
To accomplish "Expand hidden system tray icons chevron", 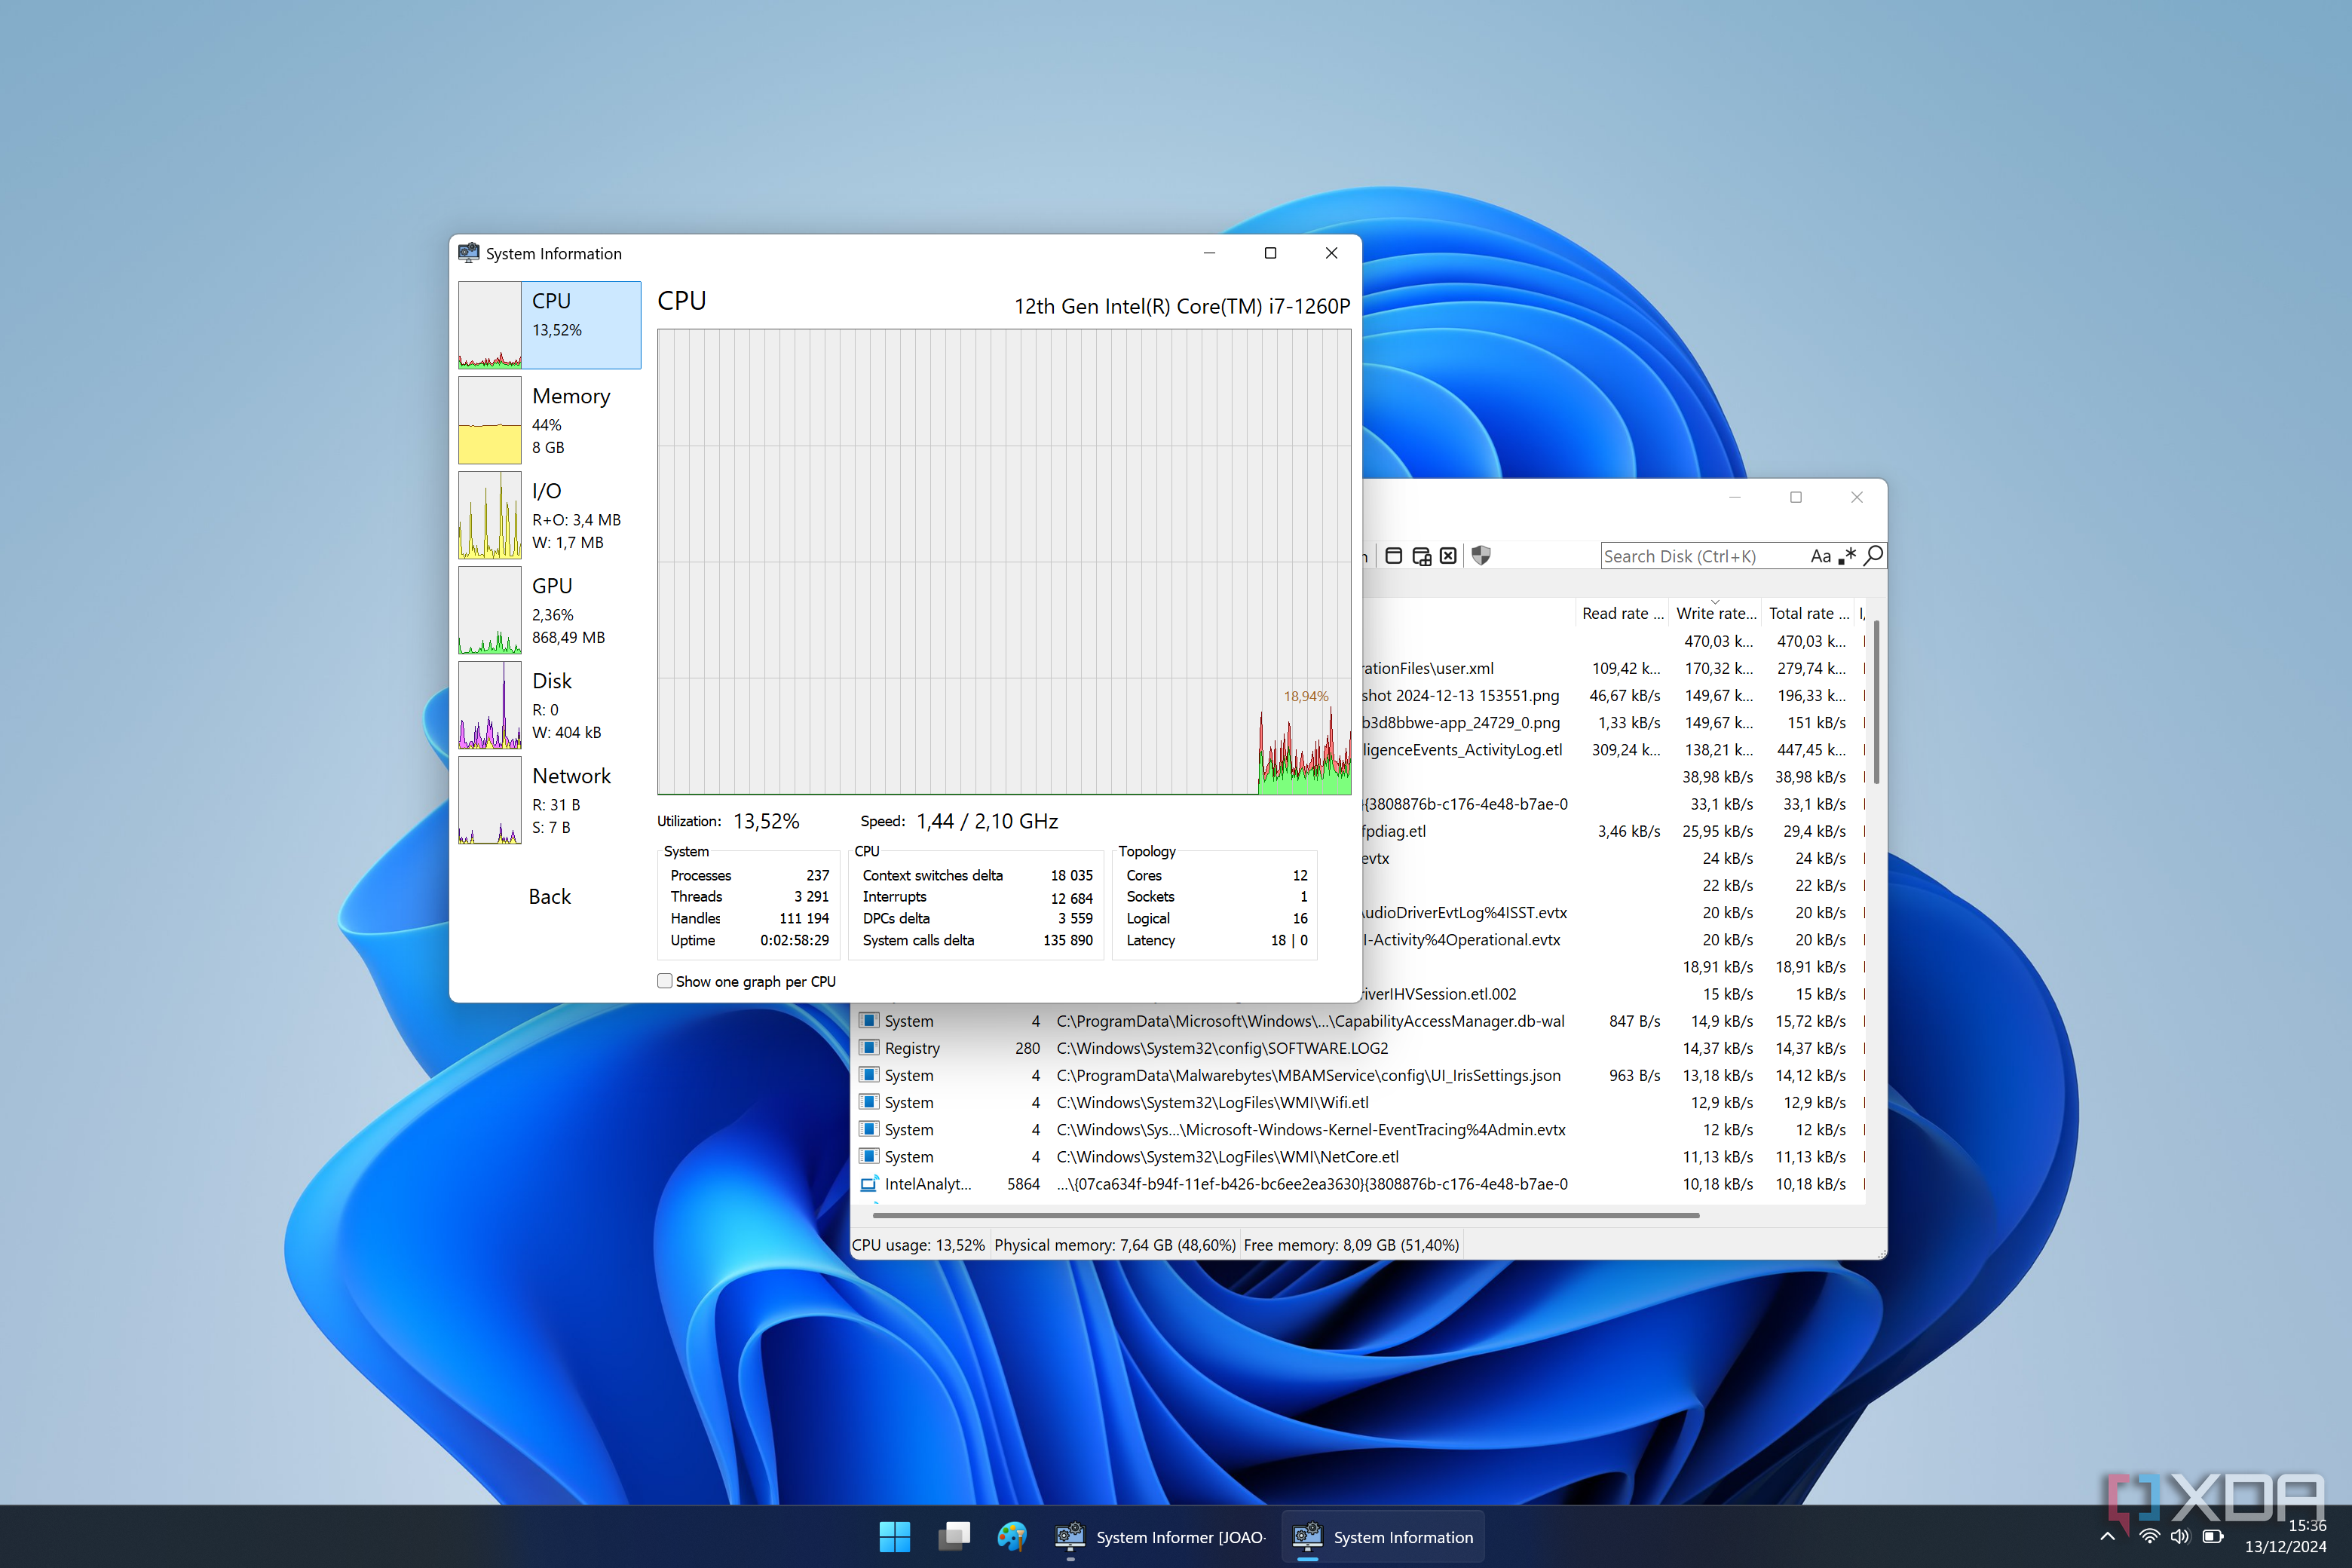I will coord(2107,1536).
